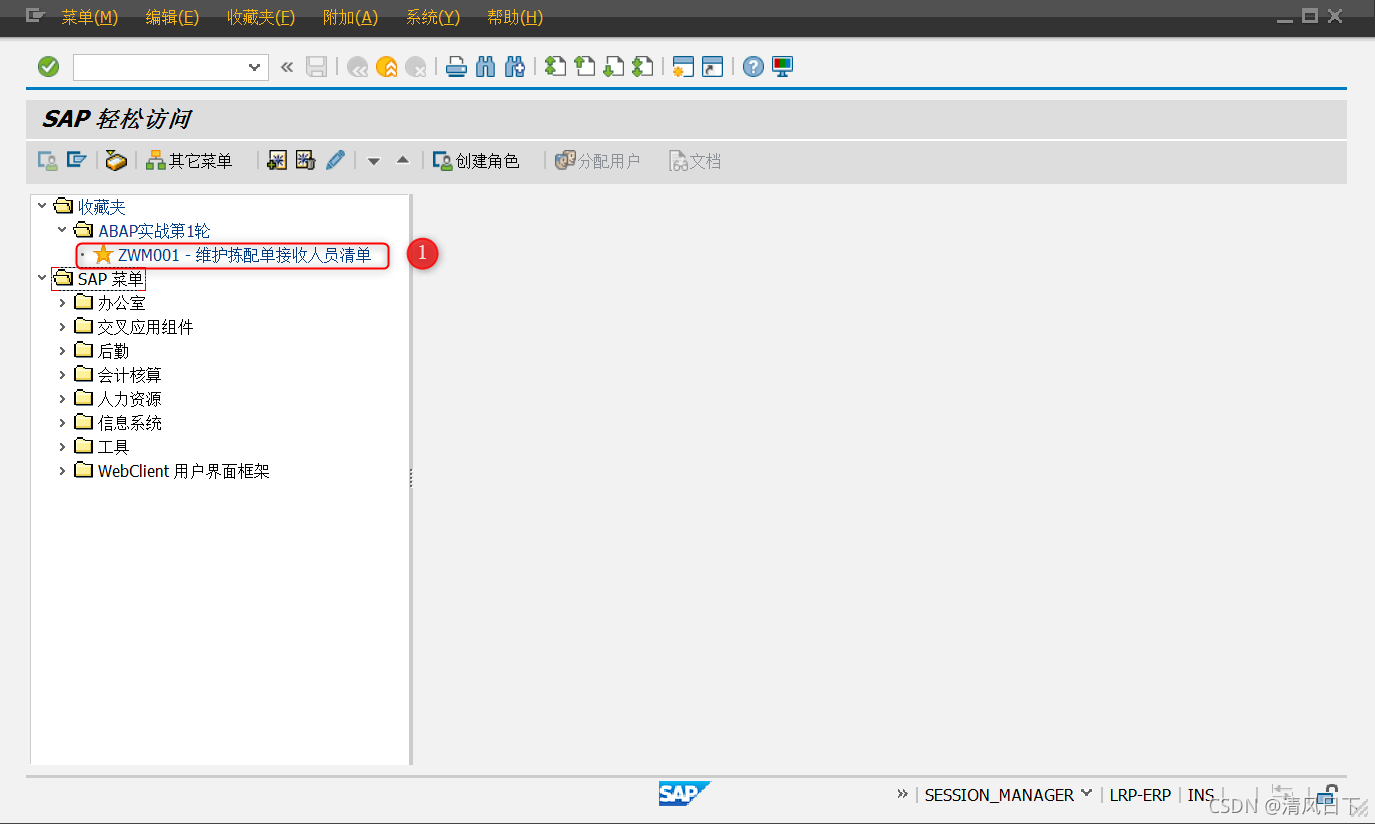1375x824 pixels.
Task: Click the Add to Favorites icon
Action: point(277,160)
